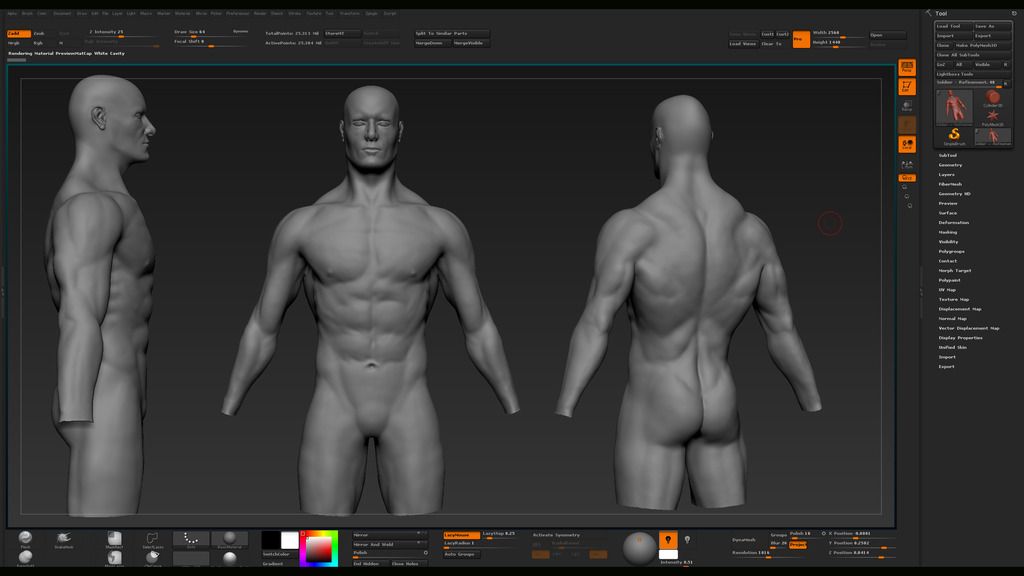Image resolution: width=1024 pixels, height=576 pixels.
Task: Click the material preview sphere
Action: point(640,546)
